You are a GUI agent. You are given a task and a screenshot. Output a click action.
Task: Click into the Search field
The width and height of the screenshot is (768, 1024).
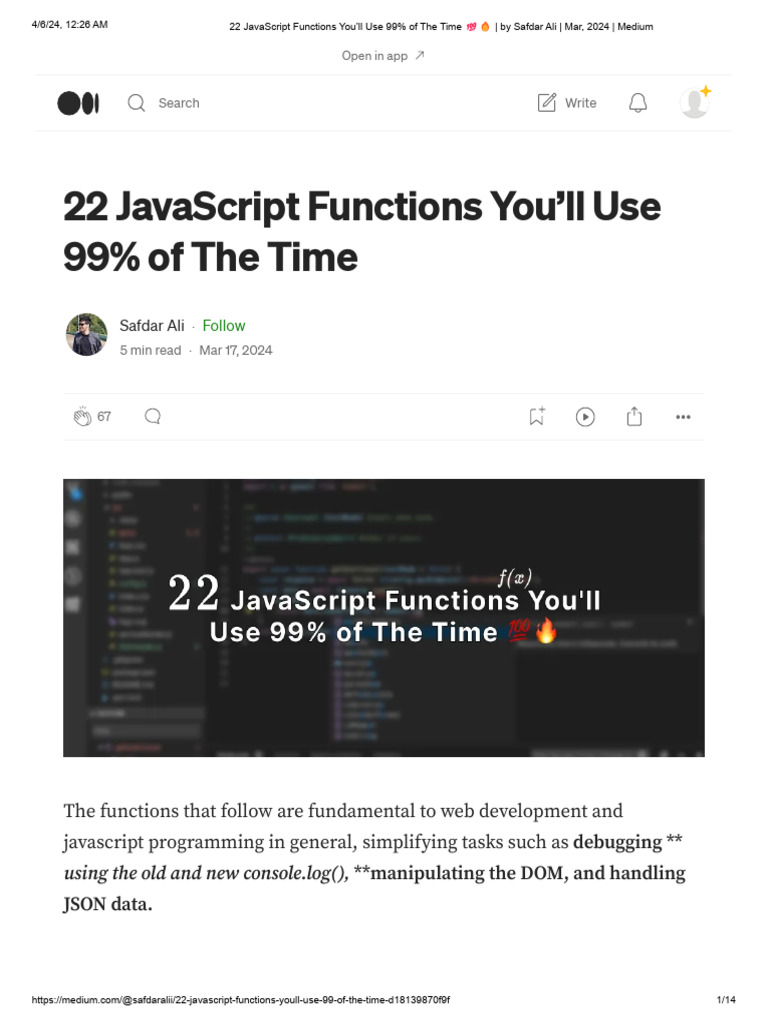[179, 103]
